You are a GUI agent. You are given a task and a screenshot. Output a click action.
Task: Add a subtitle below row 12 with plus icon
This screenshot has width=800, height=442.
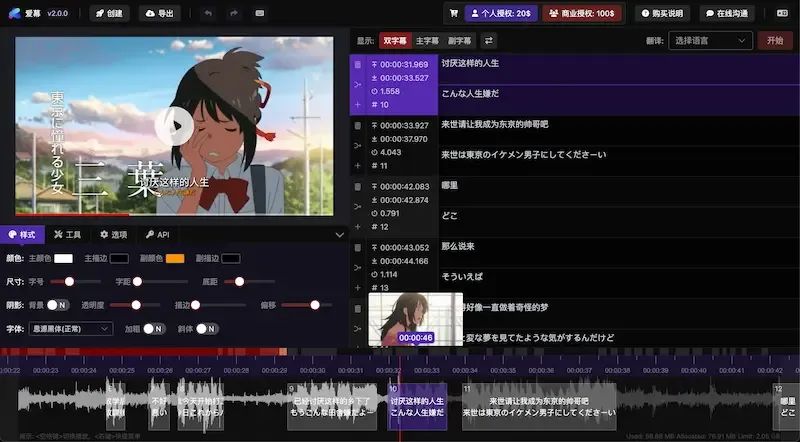358,227
